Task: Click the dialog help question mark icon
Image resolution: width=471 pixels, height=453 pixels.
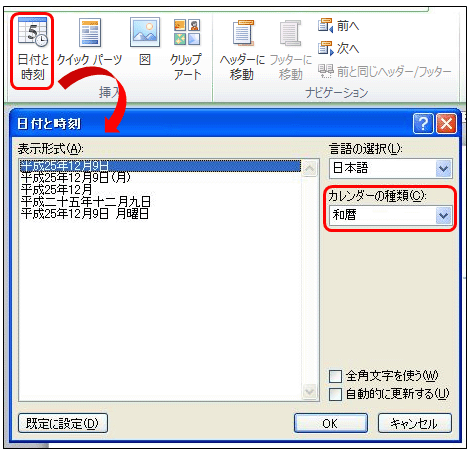Action: [x=423, y=124]
